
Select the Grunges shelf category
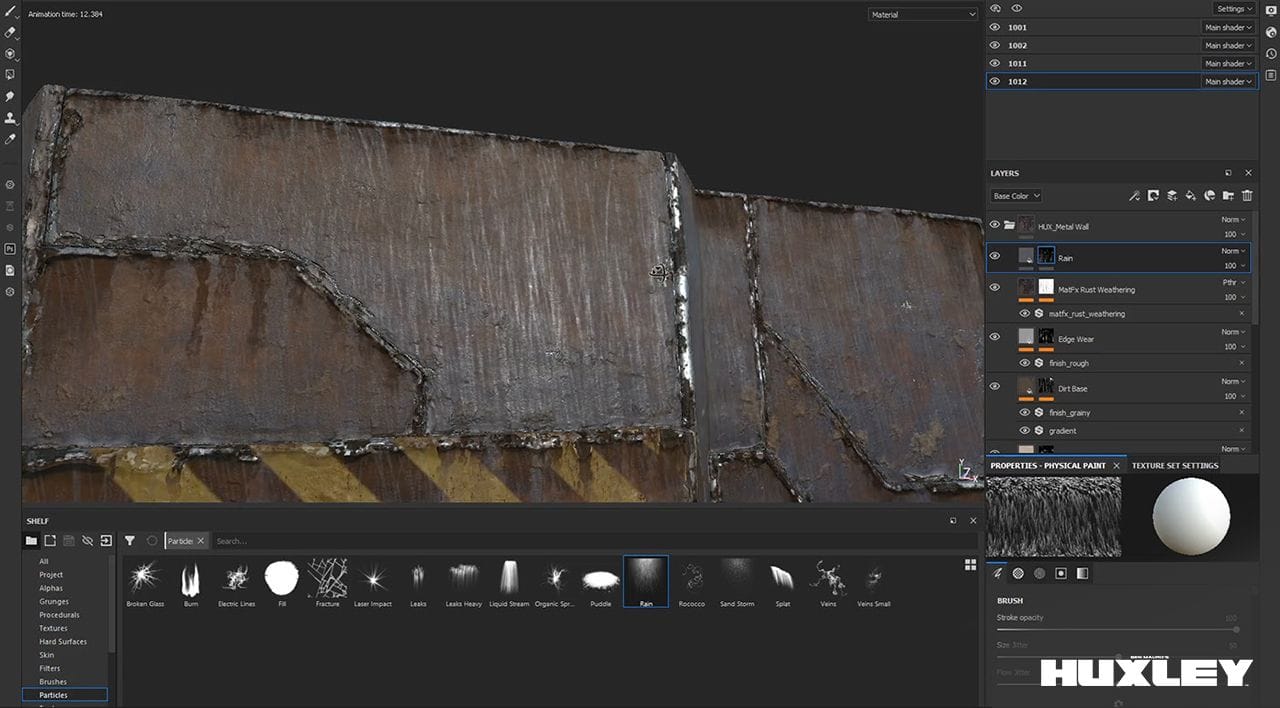point(54,602)
